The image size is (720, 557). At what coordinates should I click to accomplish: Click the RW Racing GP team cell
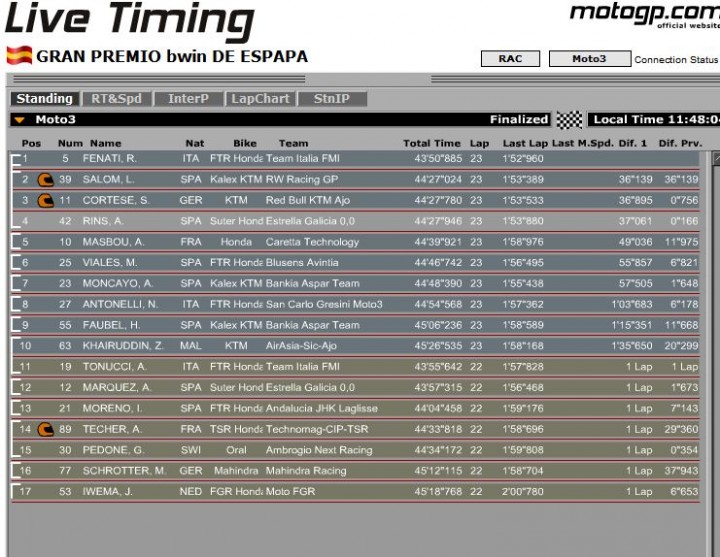pos(302,180)
